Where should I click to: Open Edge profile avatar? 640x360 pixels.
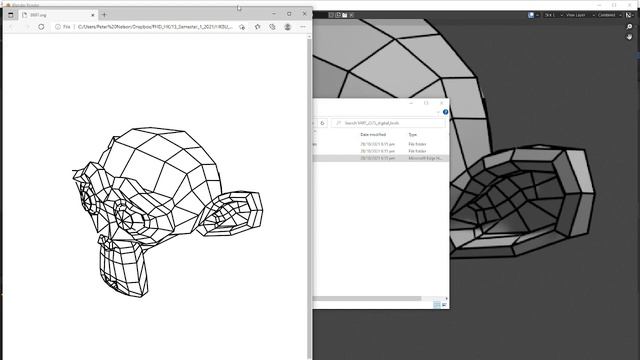click(287, 27)
